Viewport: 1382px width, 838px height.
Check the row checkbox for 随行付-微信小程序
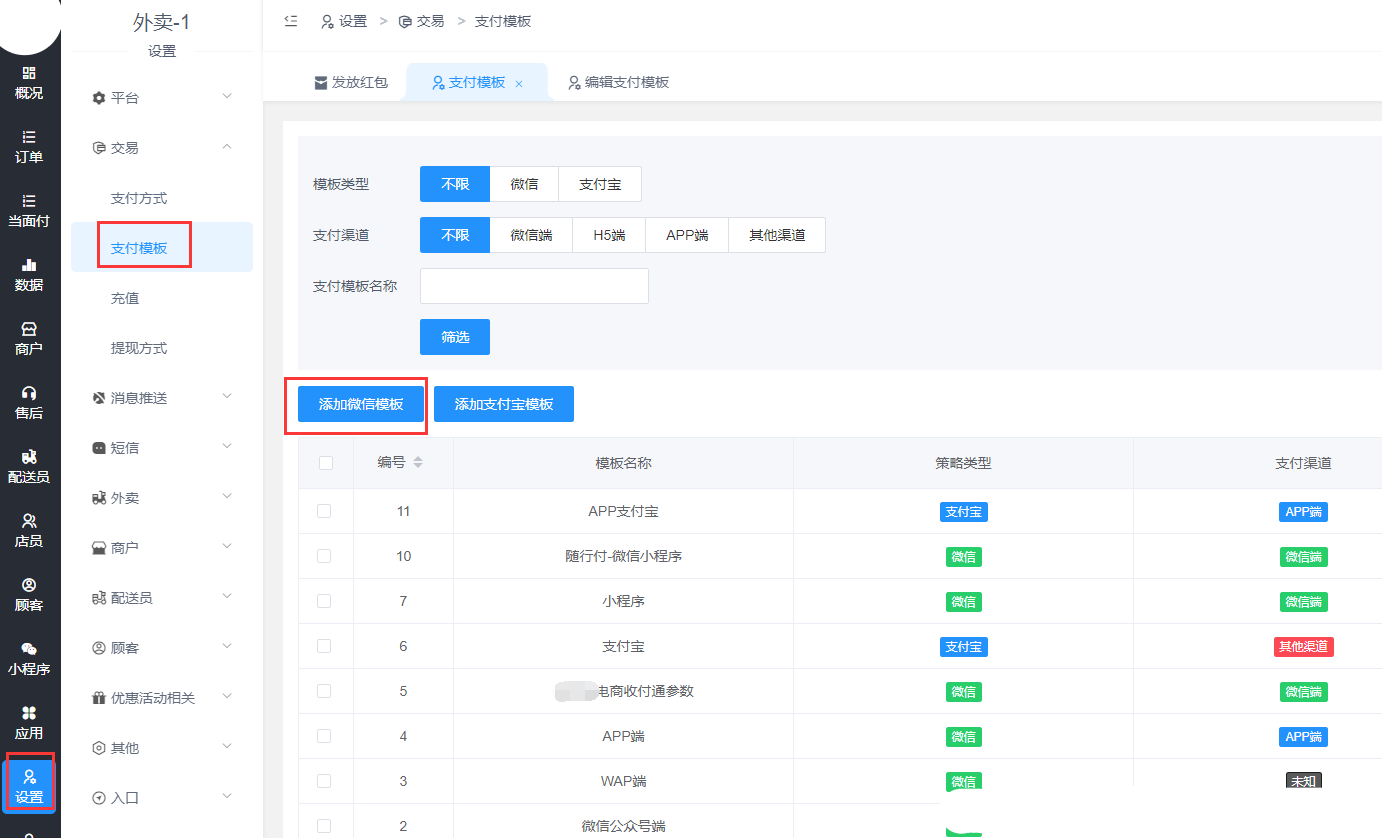(x=324, y=556)
